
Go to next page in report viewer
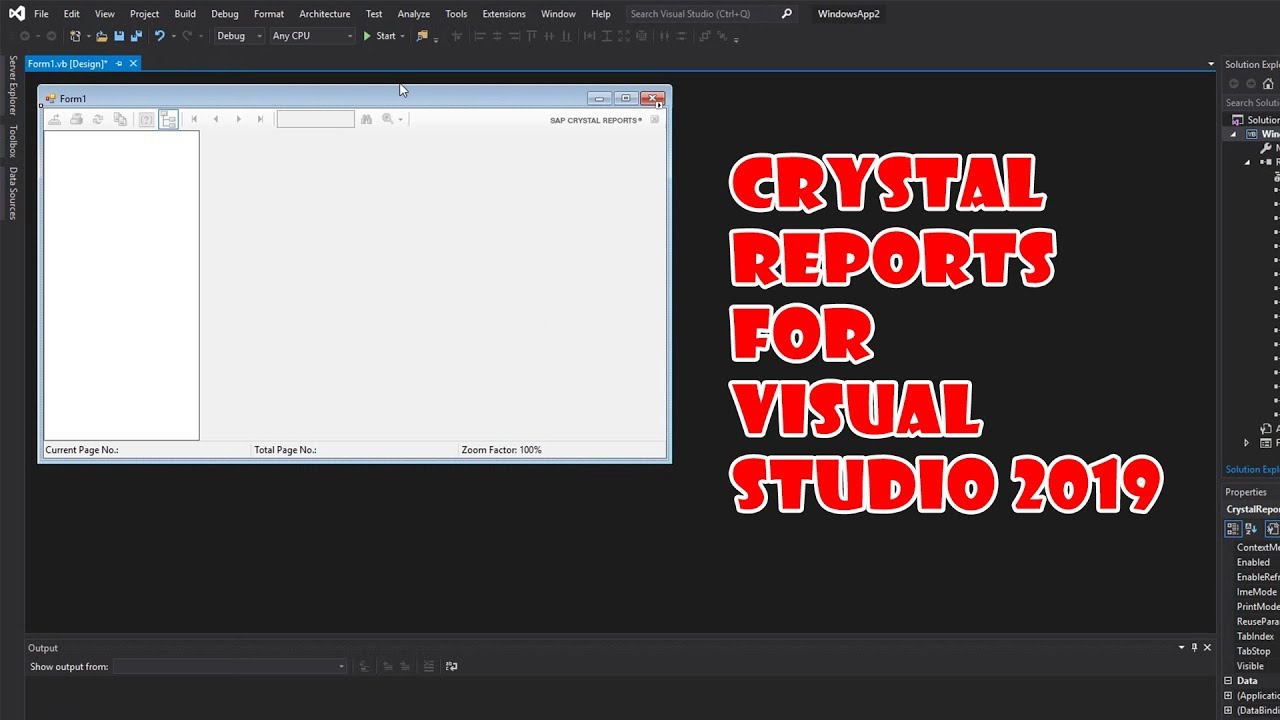tap(238, 119)
